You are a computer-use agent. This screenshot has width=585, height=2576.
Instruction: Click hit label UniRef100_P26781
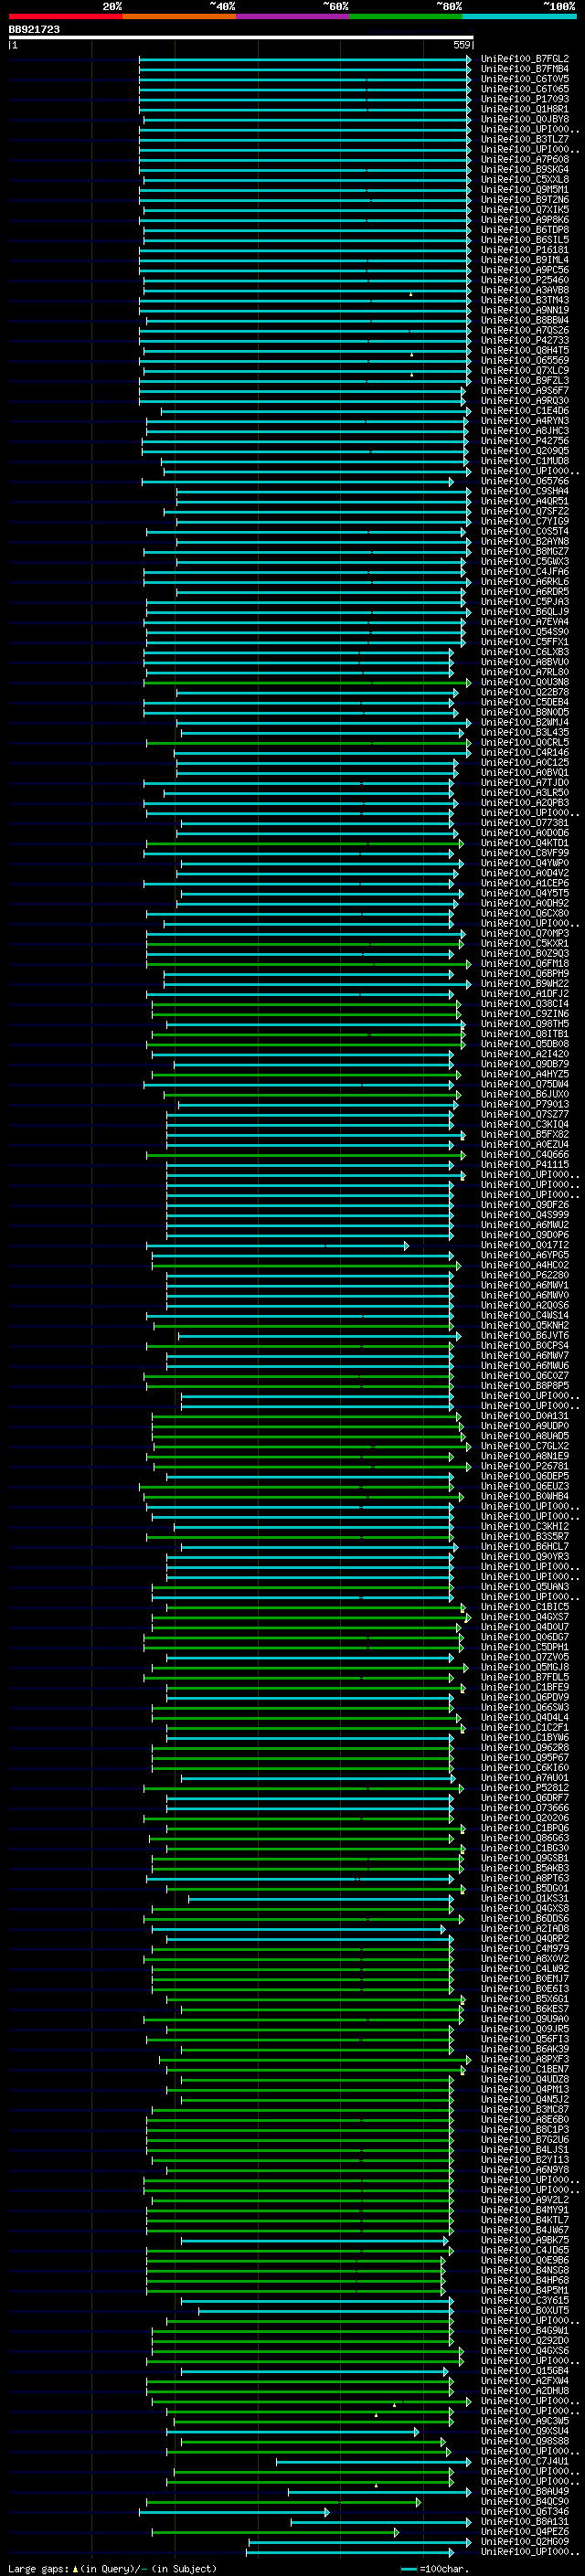[525, 1466]
